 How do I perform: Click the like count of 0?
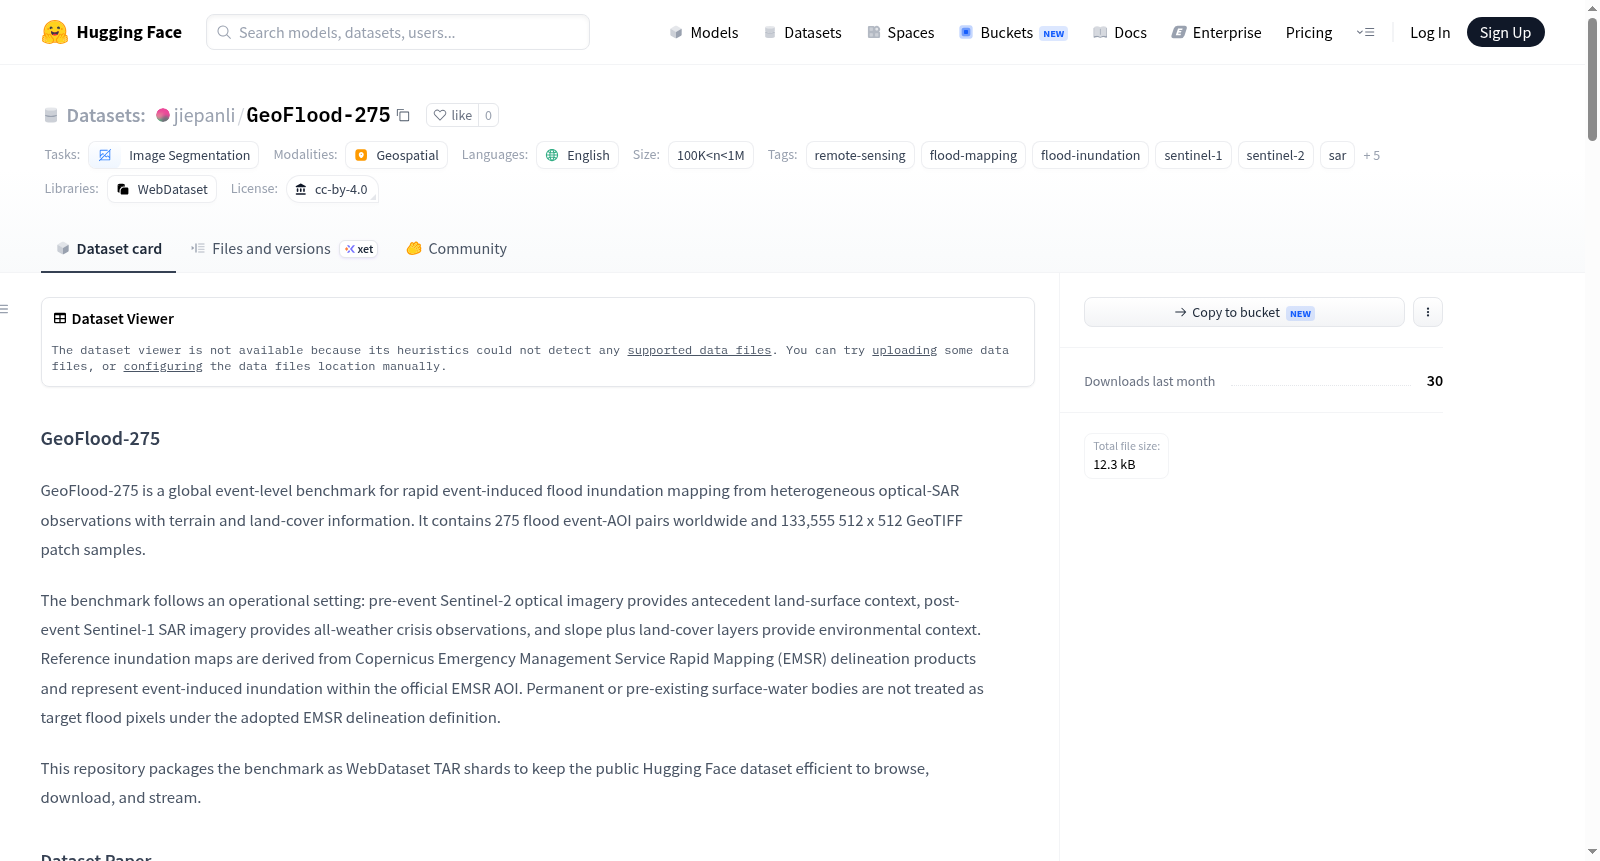coord(488,115)
